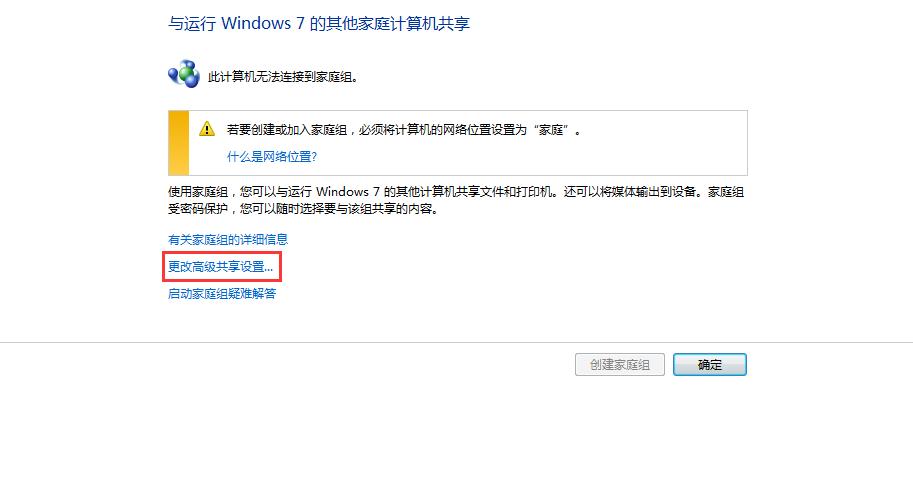Click the horizontal separator line above the buttons
Screen dimensions: 913x496
click(456, 342)
